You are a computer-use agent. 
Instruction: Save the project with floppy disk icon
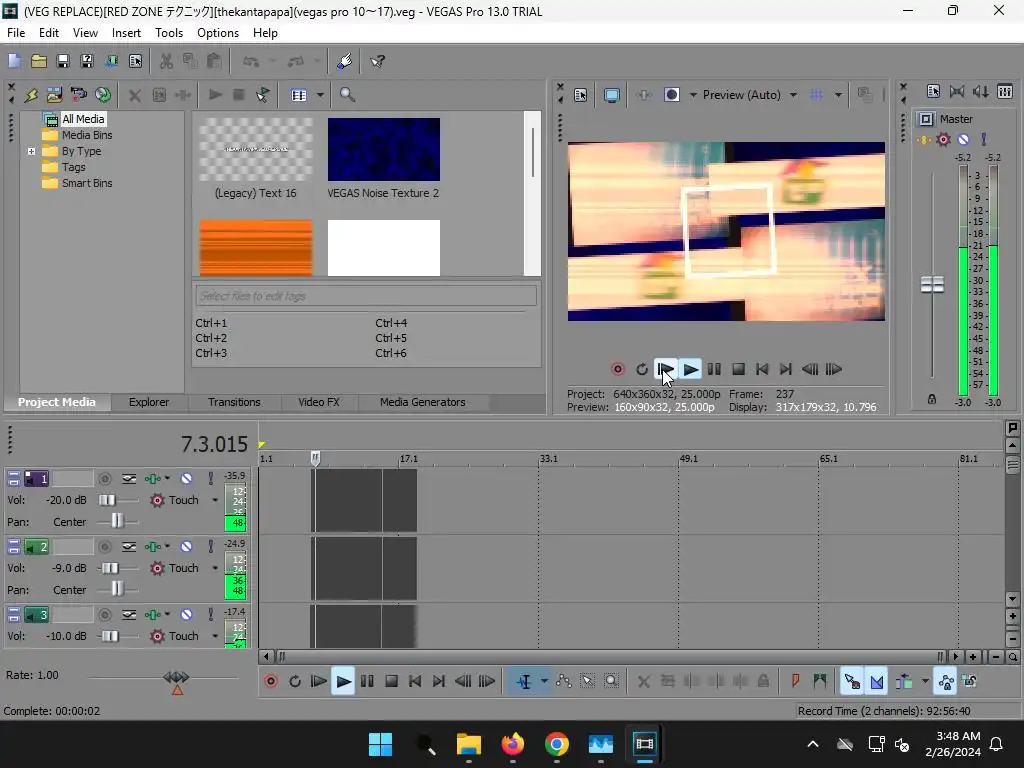tap(63, 61)
